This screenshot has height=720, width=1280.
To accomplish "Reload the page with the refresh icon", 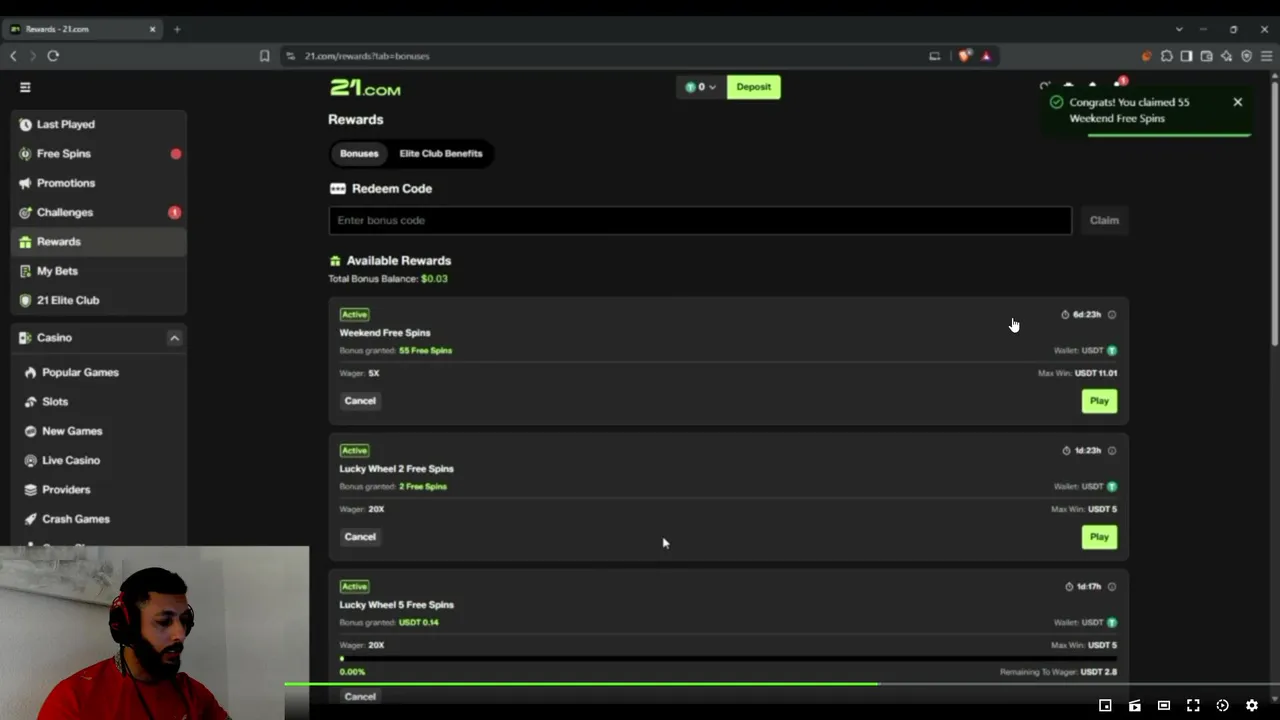I will (x=53, y=56).
